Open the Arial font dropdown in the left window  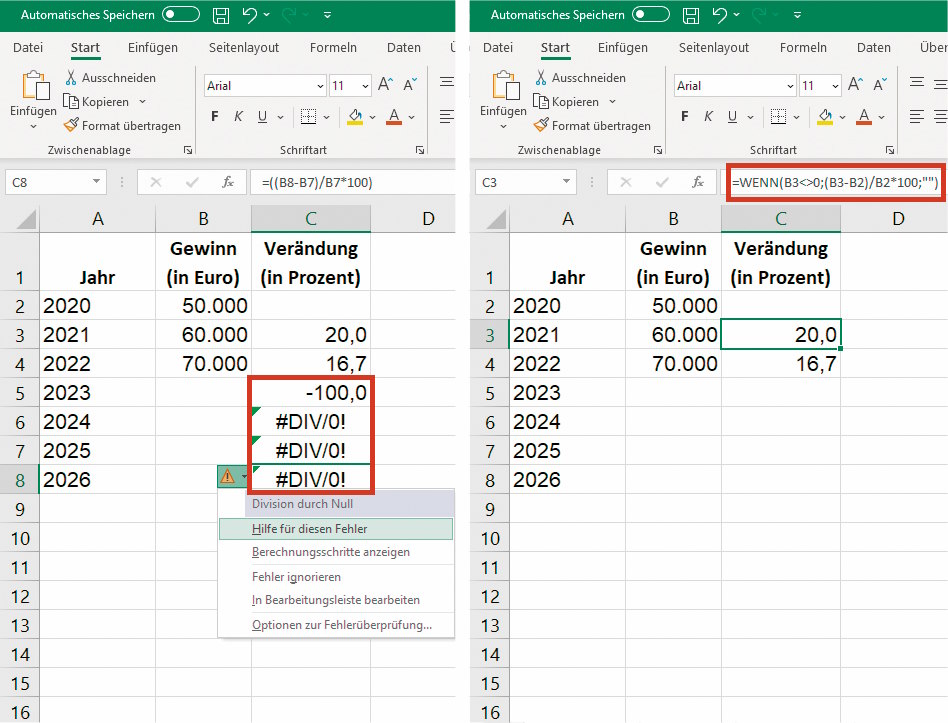pos(320,86)
